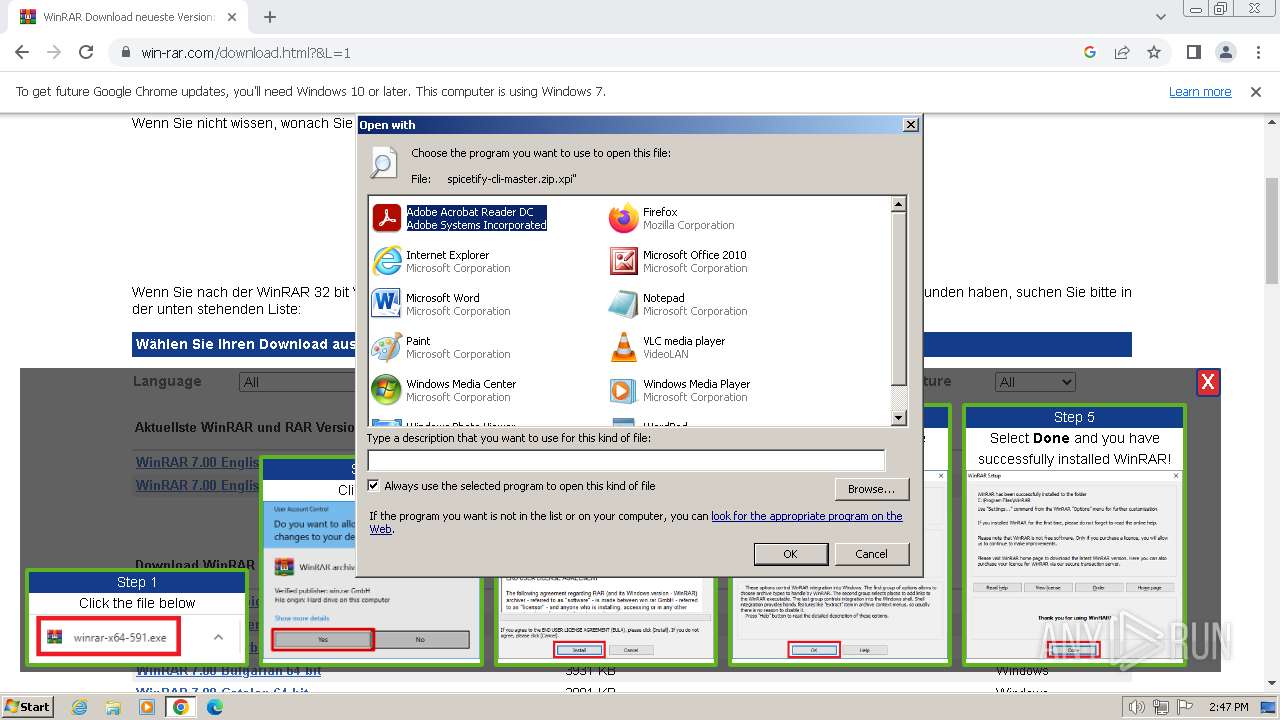Image resolution: width=1280 pixels, height=720 pixels.
Task: Pick the Internet Explorer program icon
Action: pos(386,261)
